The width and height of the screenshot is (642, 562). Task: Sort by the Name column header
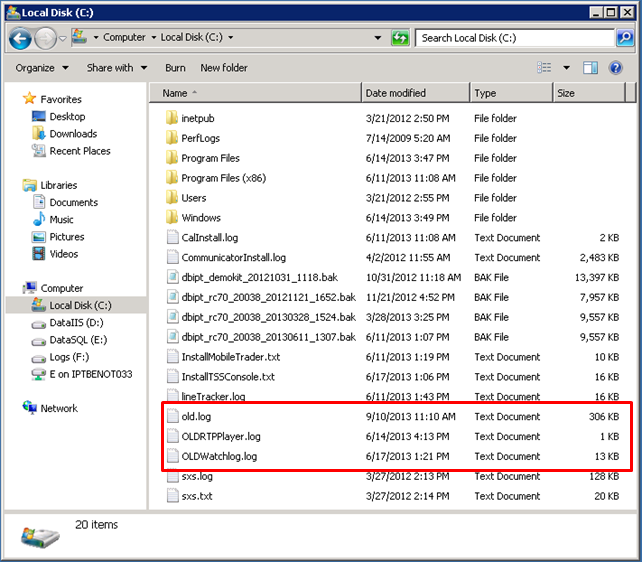coord(255,93)
